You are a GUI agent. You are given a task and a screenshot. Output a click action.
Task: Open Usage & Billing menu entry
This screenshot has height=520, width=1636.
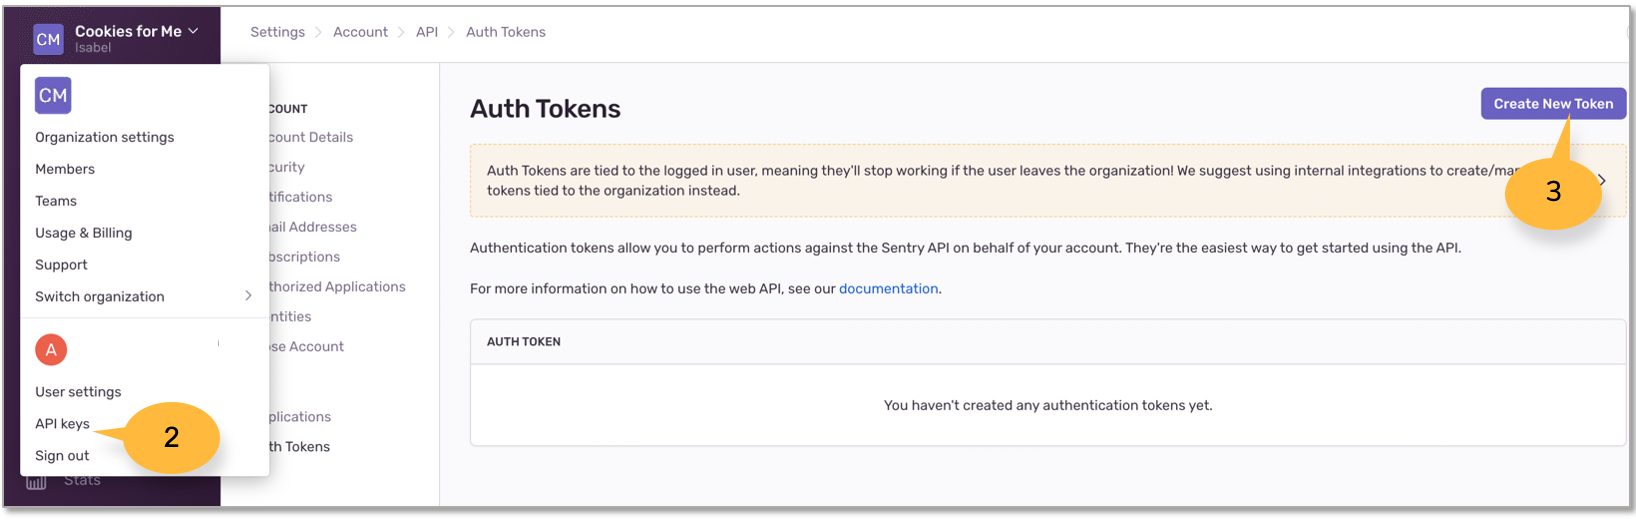pos(84,233)
